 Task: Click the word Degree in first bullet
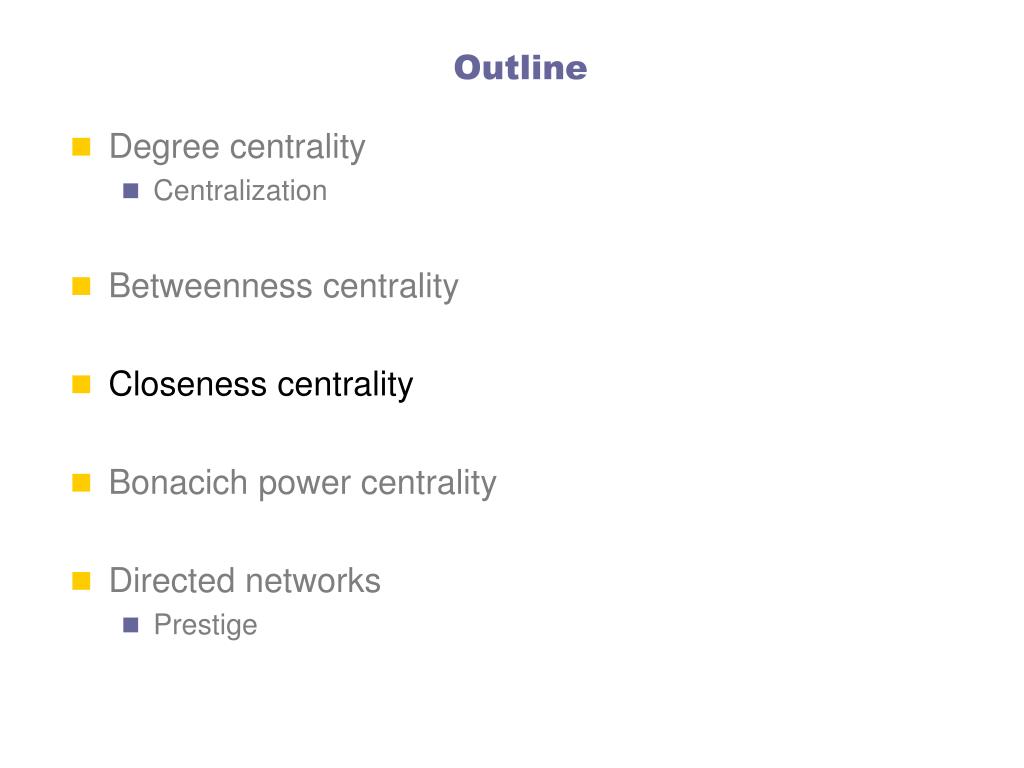(164, 148)
